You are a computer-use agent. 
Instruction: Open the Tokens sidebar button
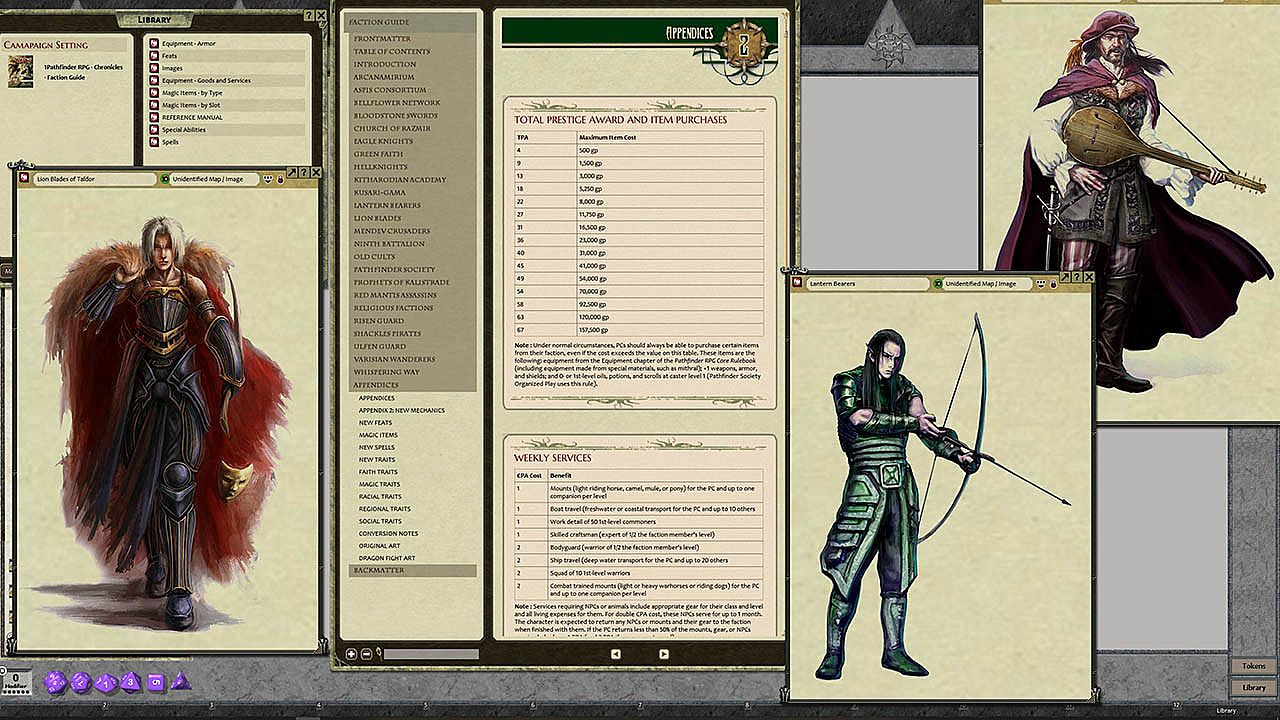click(1253, 666)
